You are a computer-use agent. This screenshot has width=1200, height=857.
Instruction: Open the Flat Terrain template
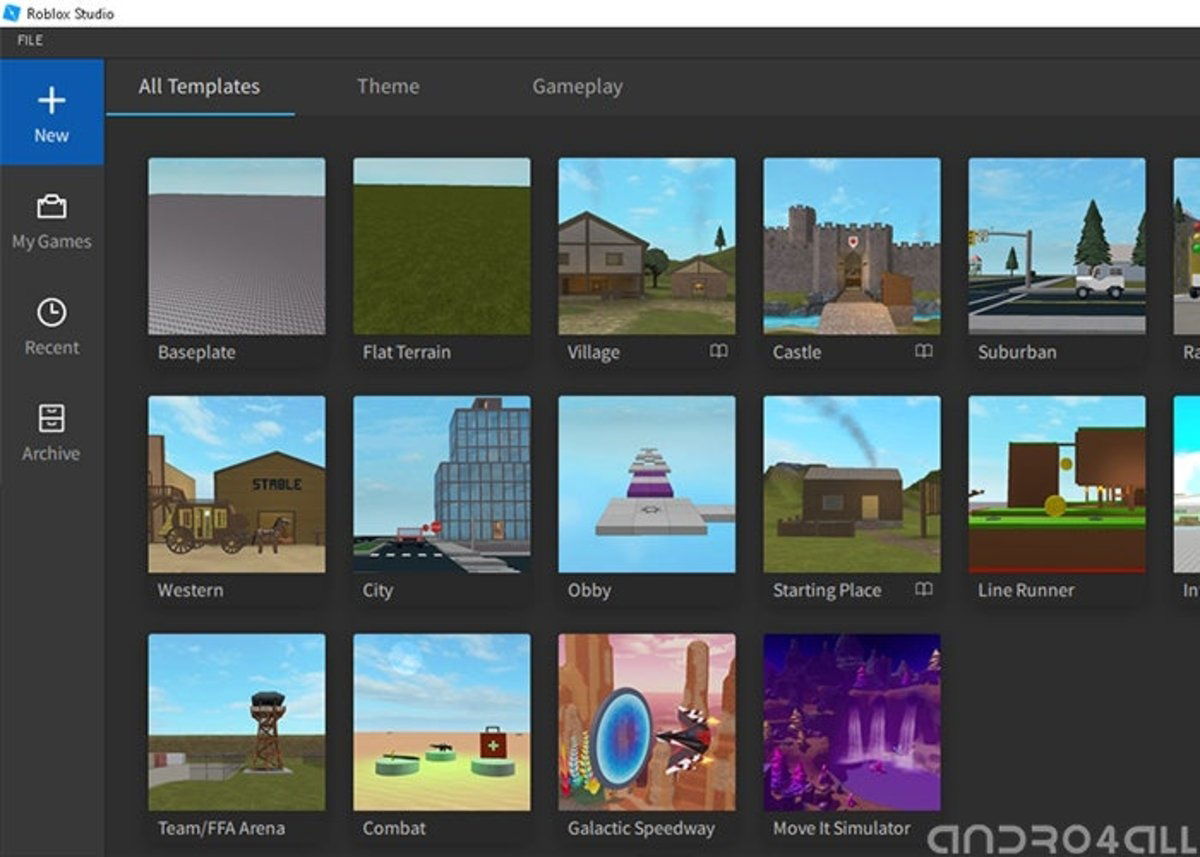[x=440, y=250]
